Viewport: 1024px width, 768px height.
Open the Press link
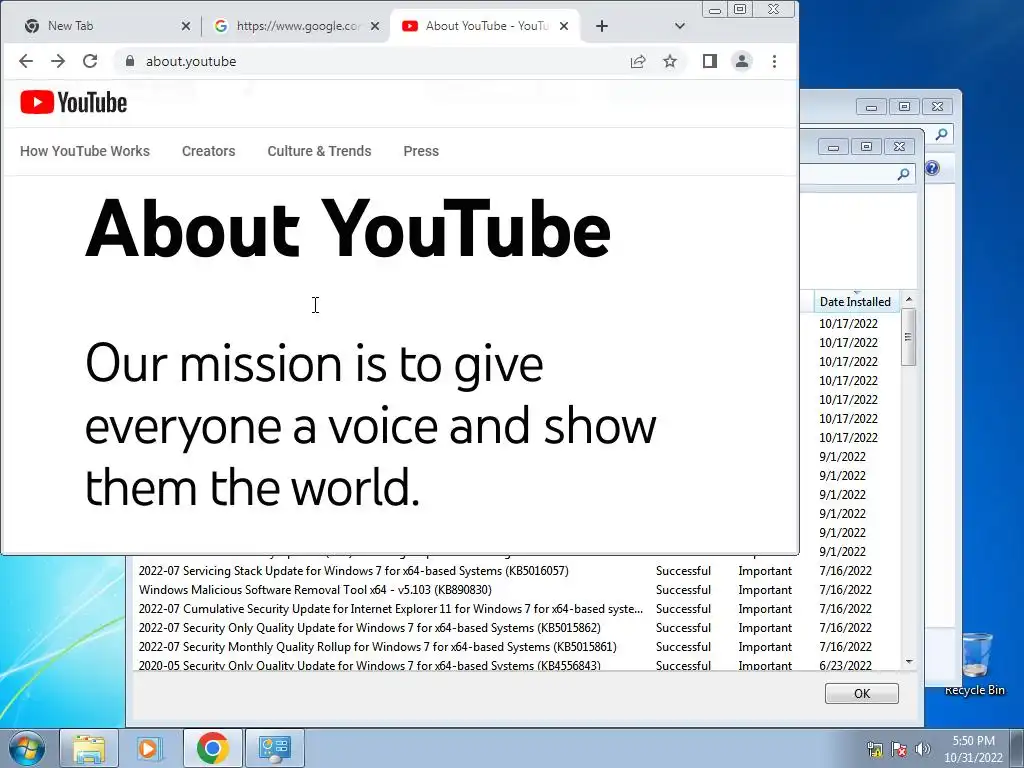[x=421, y=151]
